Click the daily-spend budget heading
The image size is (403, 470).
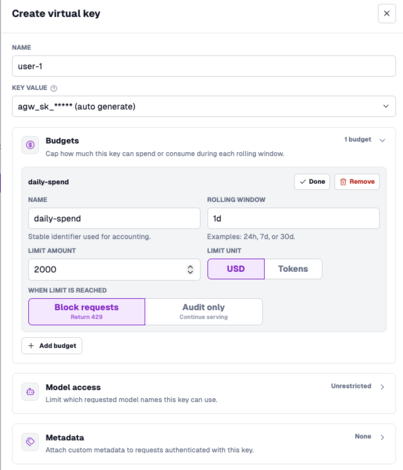(x=49, y=182)
